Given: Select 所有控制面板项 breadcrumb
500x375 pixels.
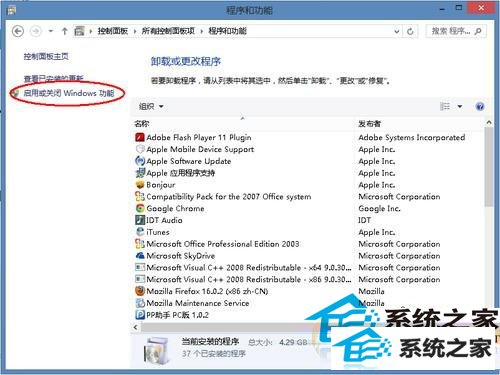Looking at the screenshot, I should 168,31.
